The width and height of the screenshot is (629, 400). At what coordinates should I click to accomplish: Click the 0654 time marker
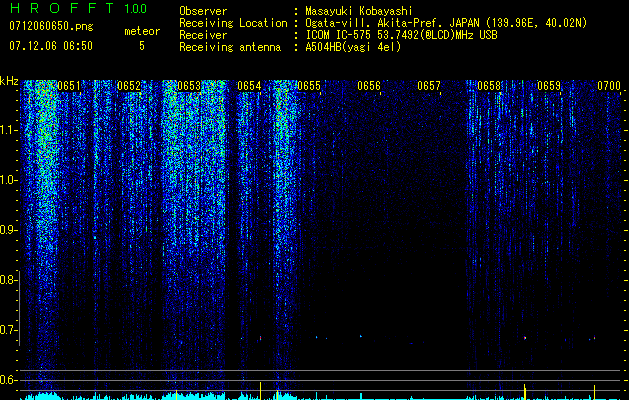coord(249,86)
